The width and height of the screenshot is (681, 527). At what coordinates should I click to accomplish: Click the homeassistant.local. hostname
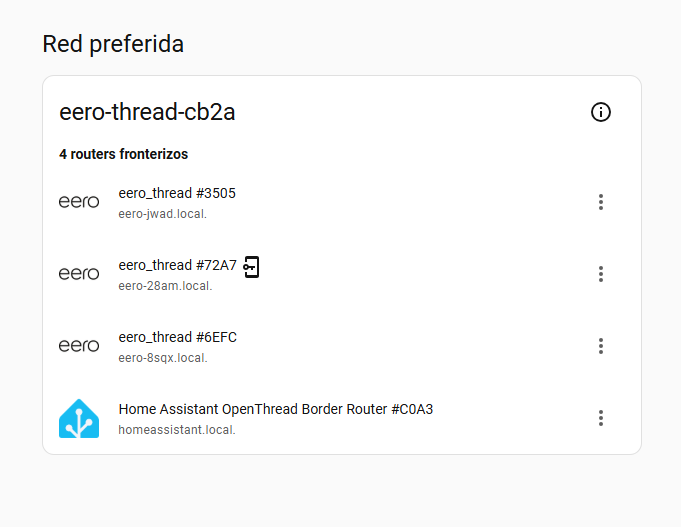pos(176,429)
